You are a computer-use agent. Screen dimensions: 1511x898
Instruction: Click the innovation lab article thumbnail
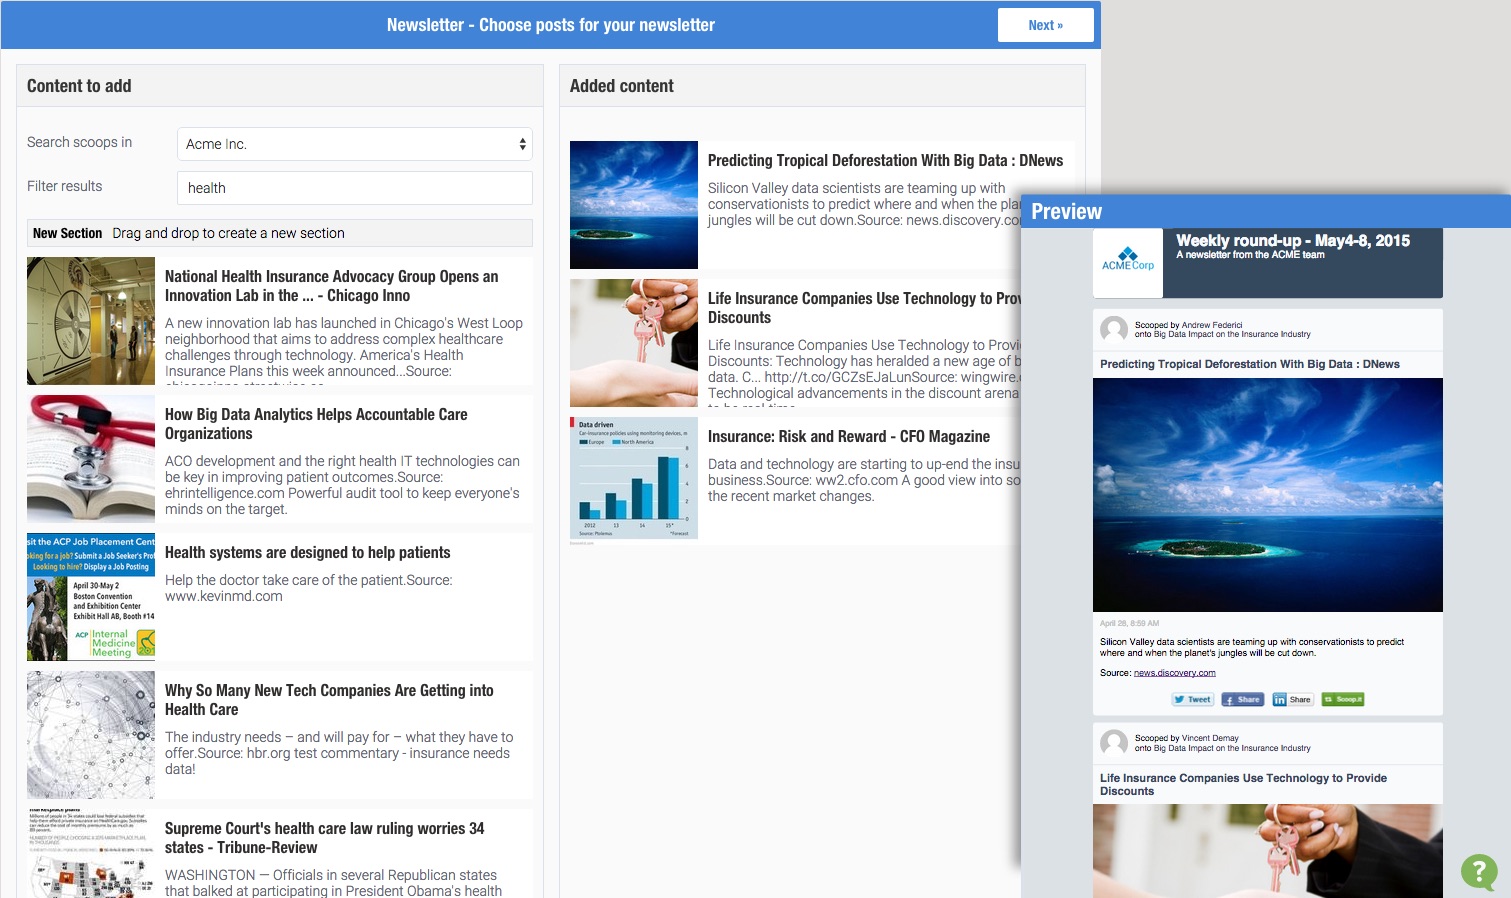click(x=91, y=321)
